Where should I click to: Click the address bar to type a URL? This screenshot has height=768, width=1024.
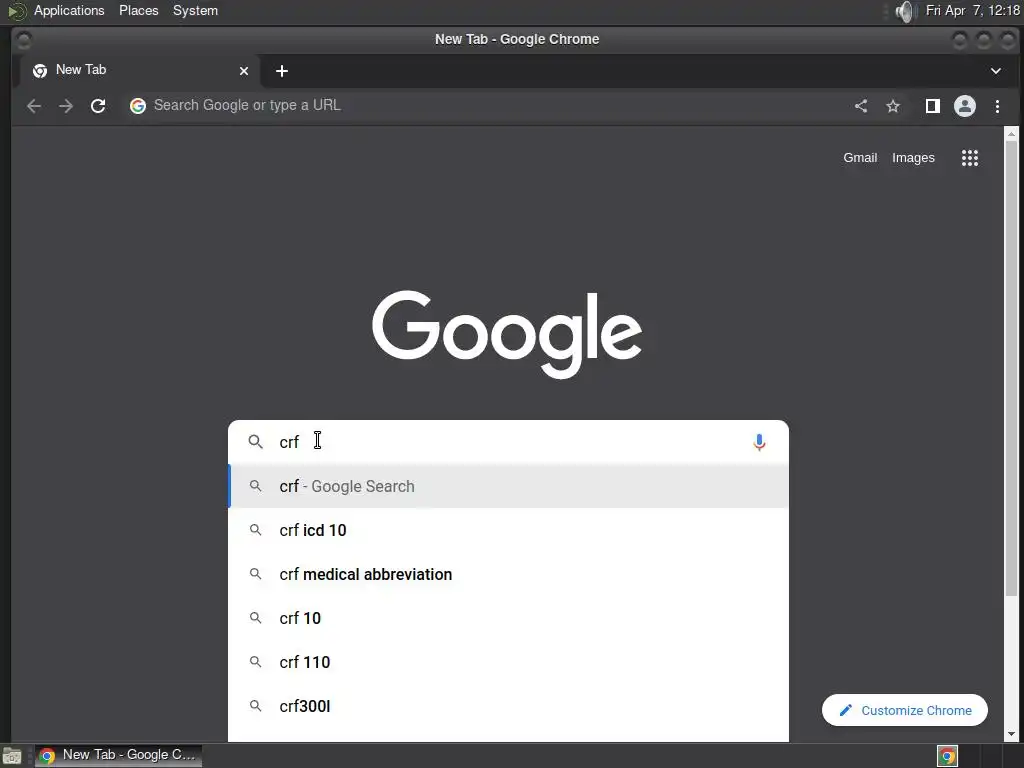(490, 106)
